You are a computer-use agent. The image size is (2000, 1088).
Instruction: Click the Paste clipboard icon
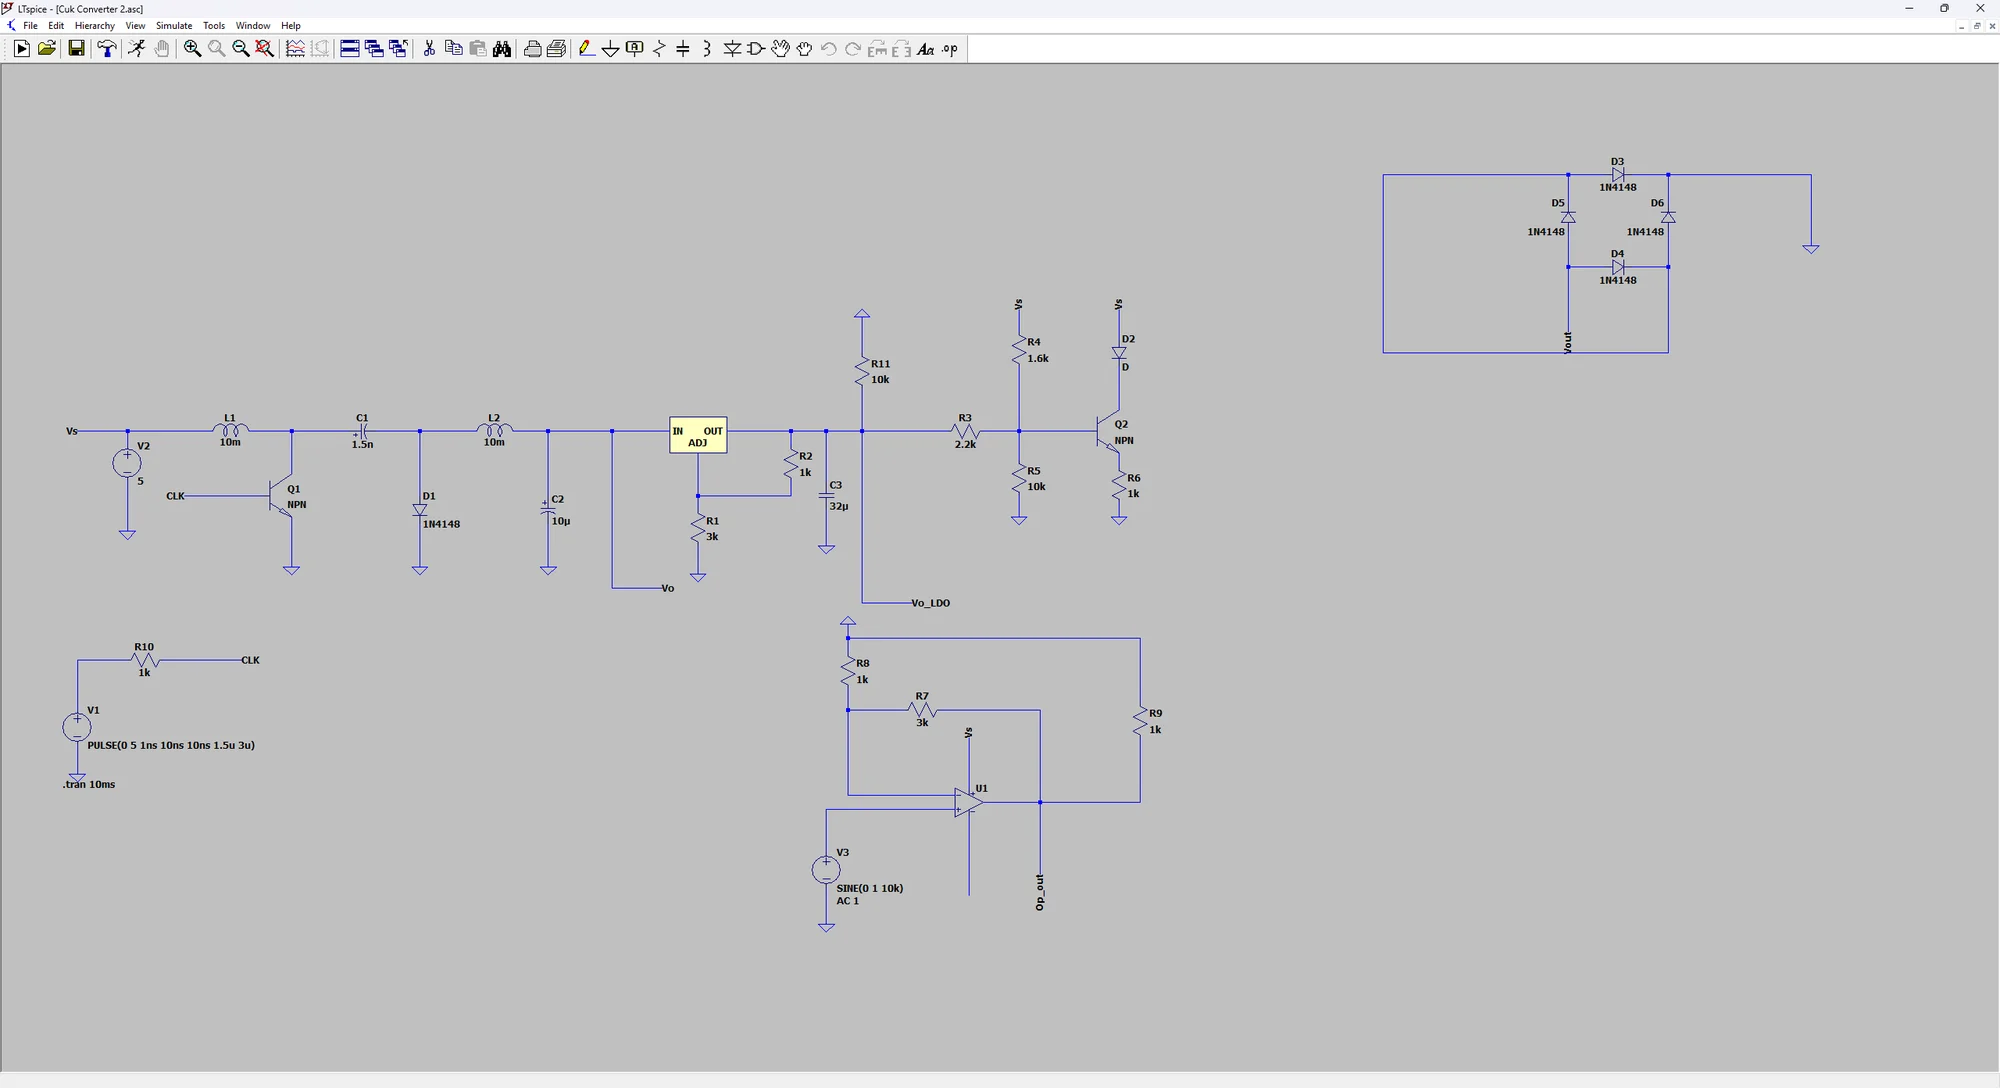click(477, 49)
